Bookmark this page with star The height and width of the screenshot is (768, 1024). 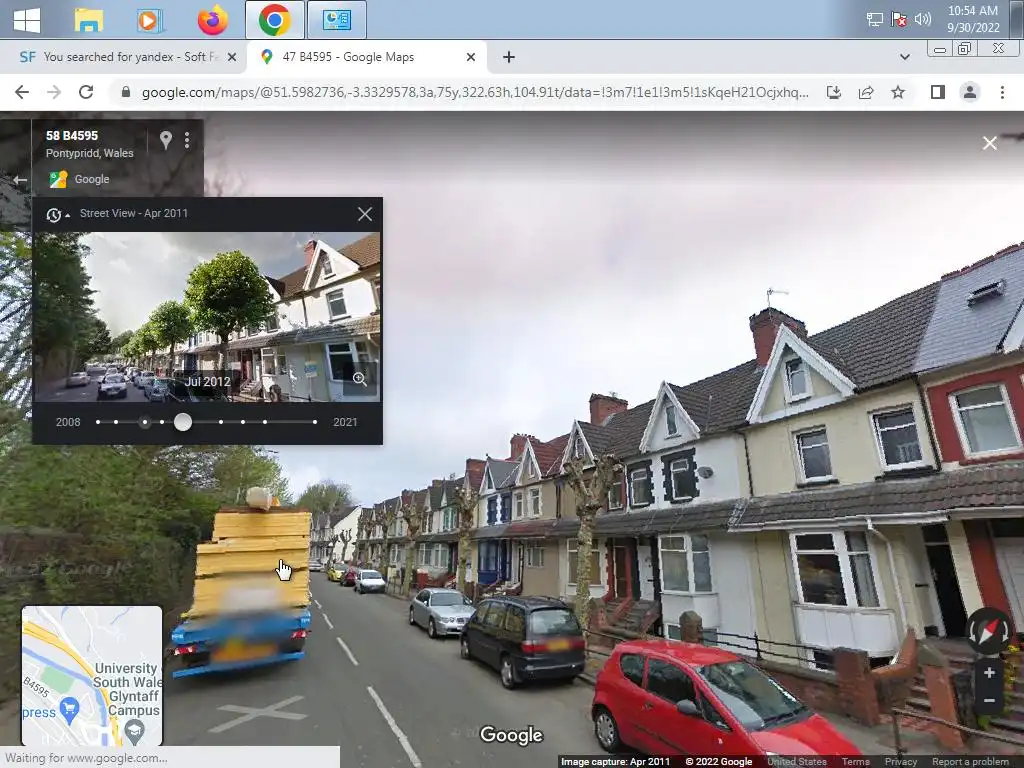(898, 92)
